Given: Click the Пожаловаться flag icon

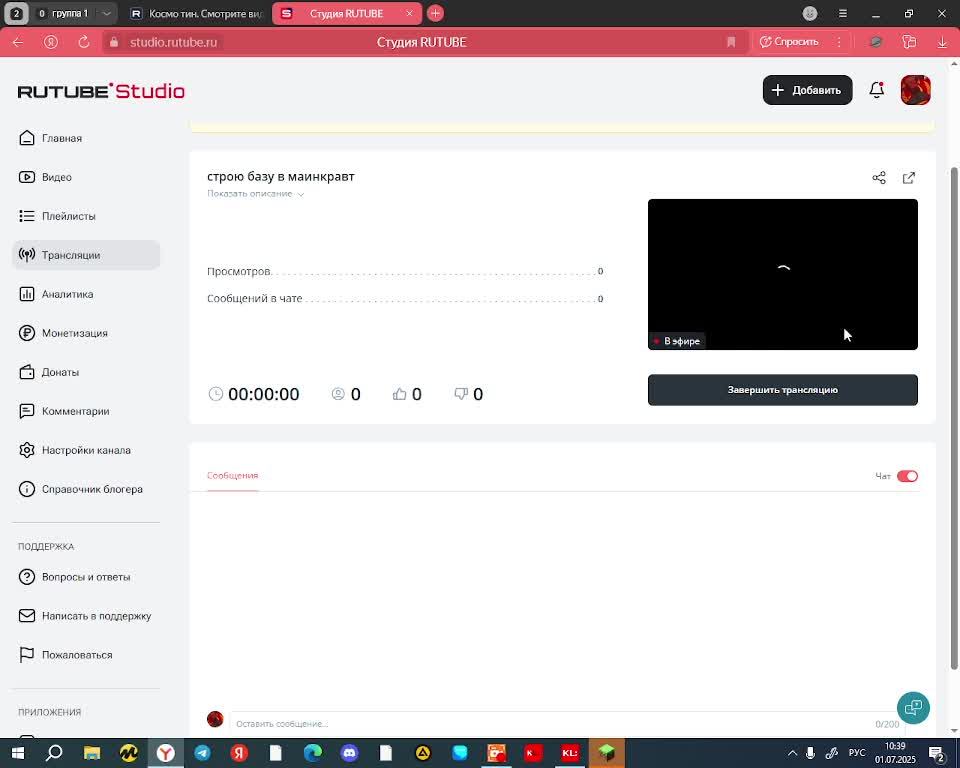Looking at the screenshot, I should 27,655.
